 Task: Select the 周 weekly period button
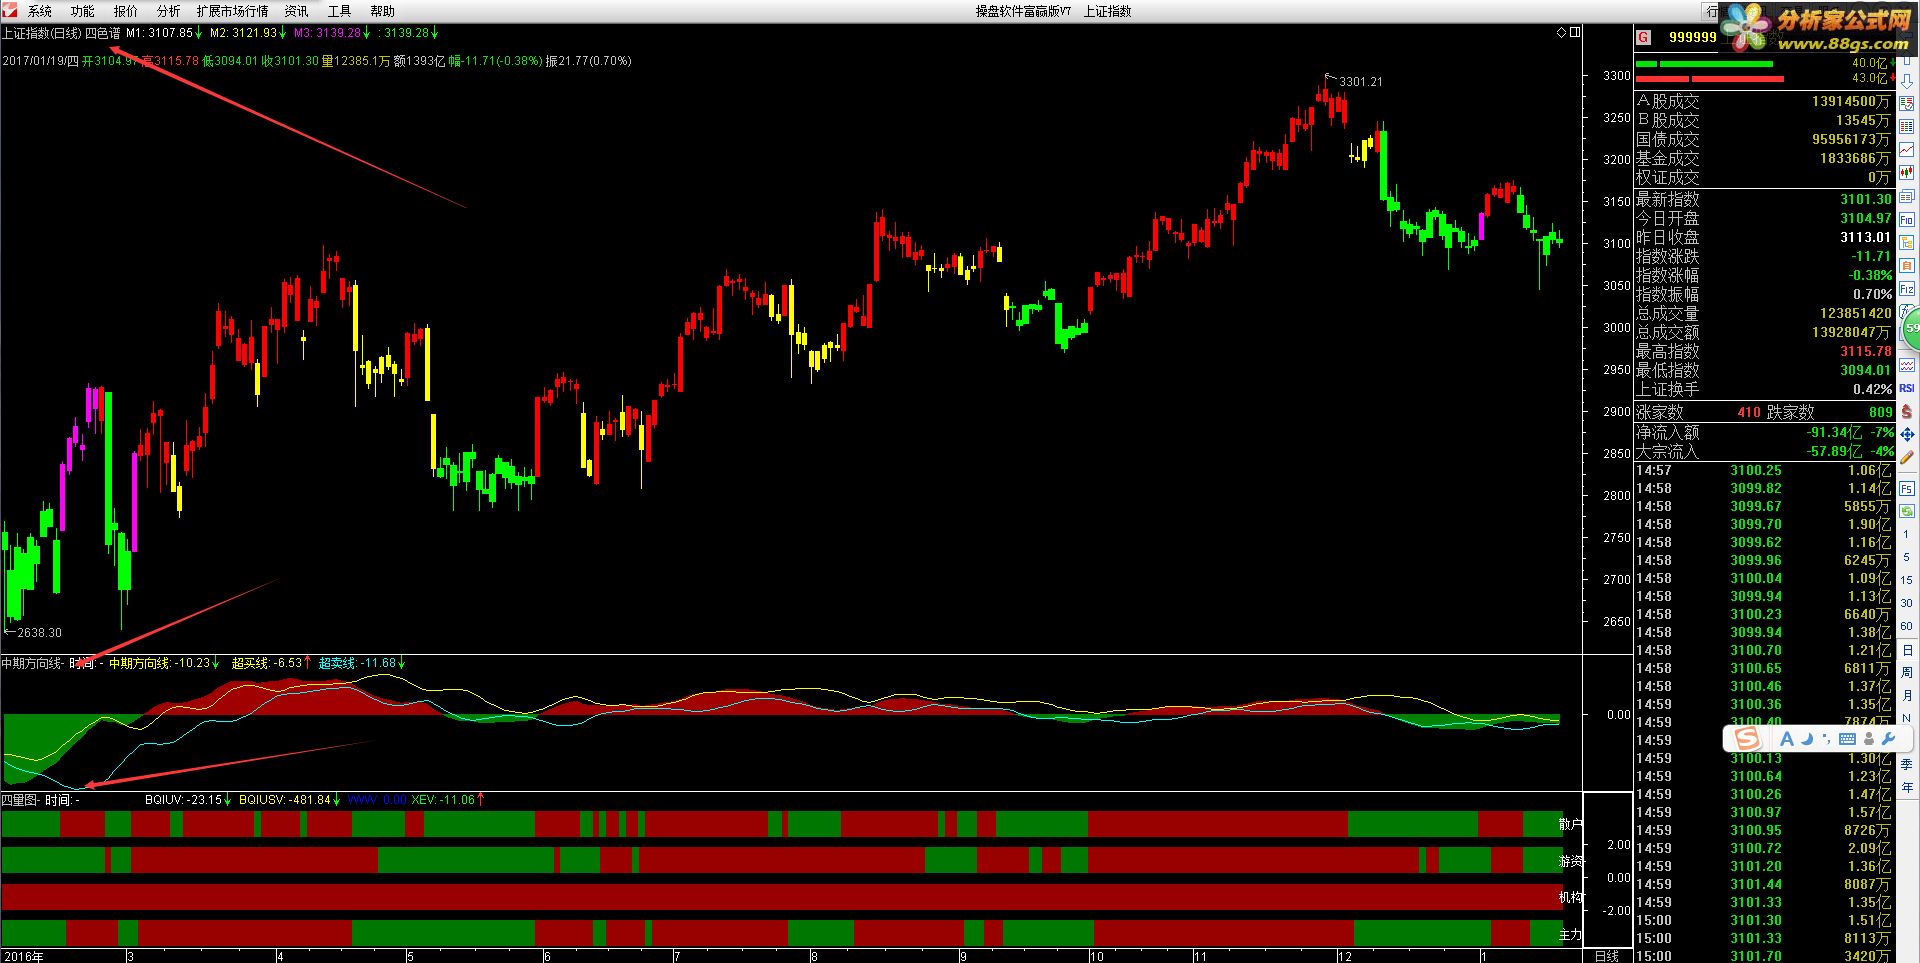pyautogui.click(x=1907, y=673)
